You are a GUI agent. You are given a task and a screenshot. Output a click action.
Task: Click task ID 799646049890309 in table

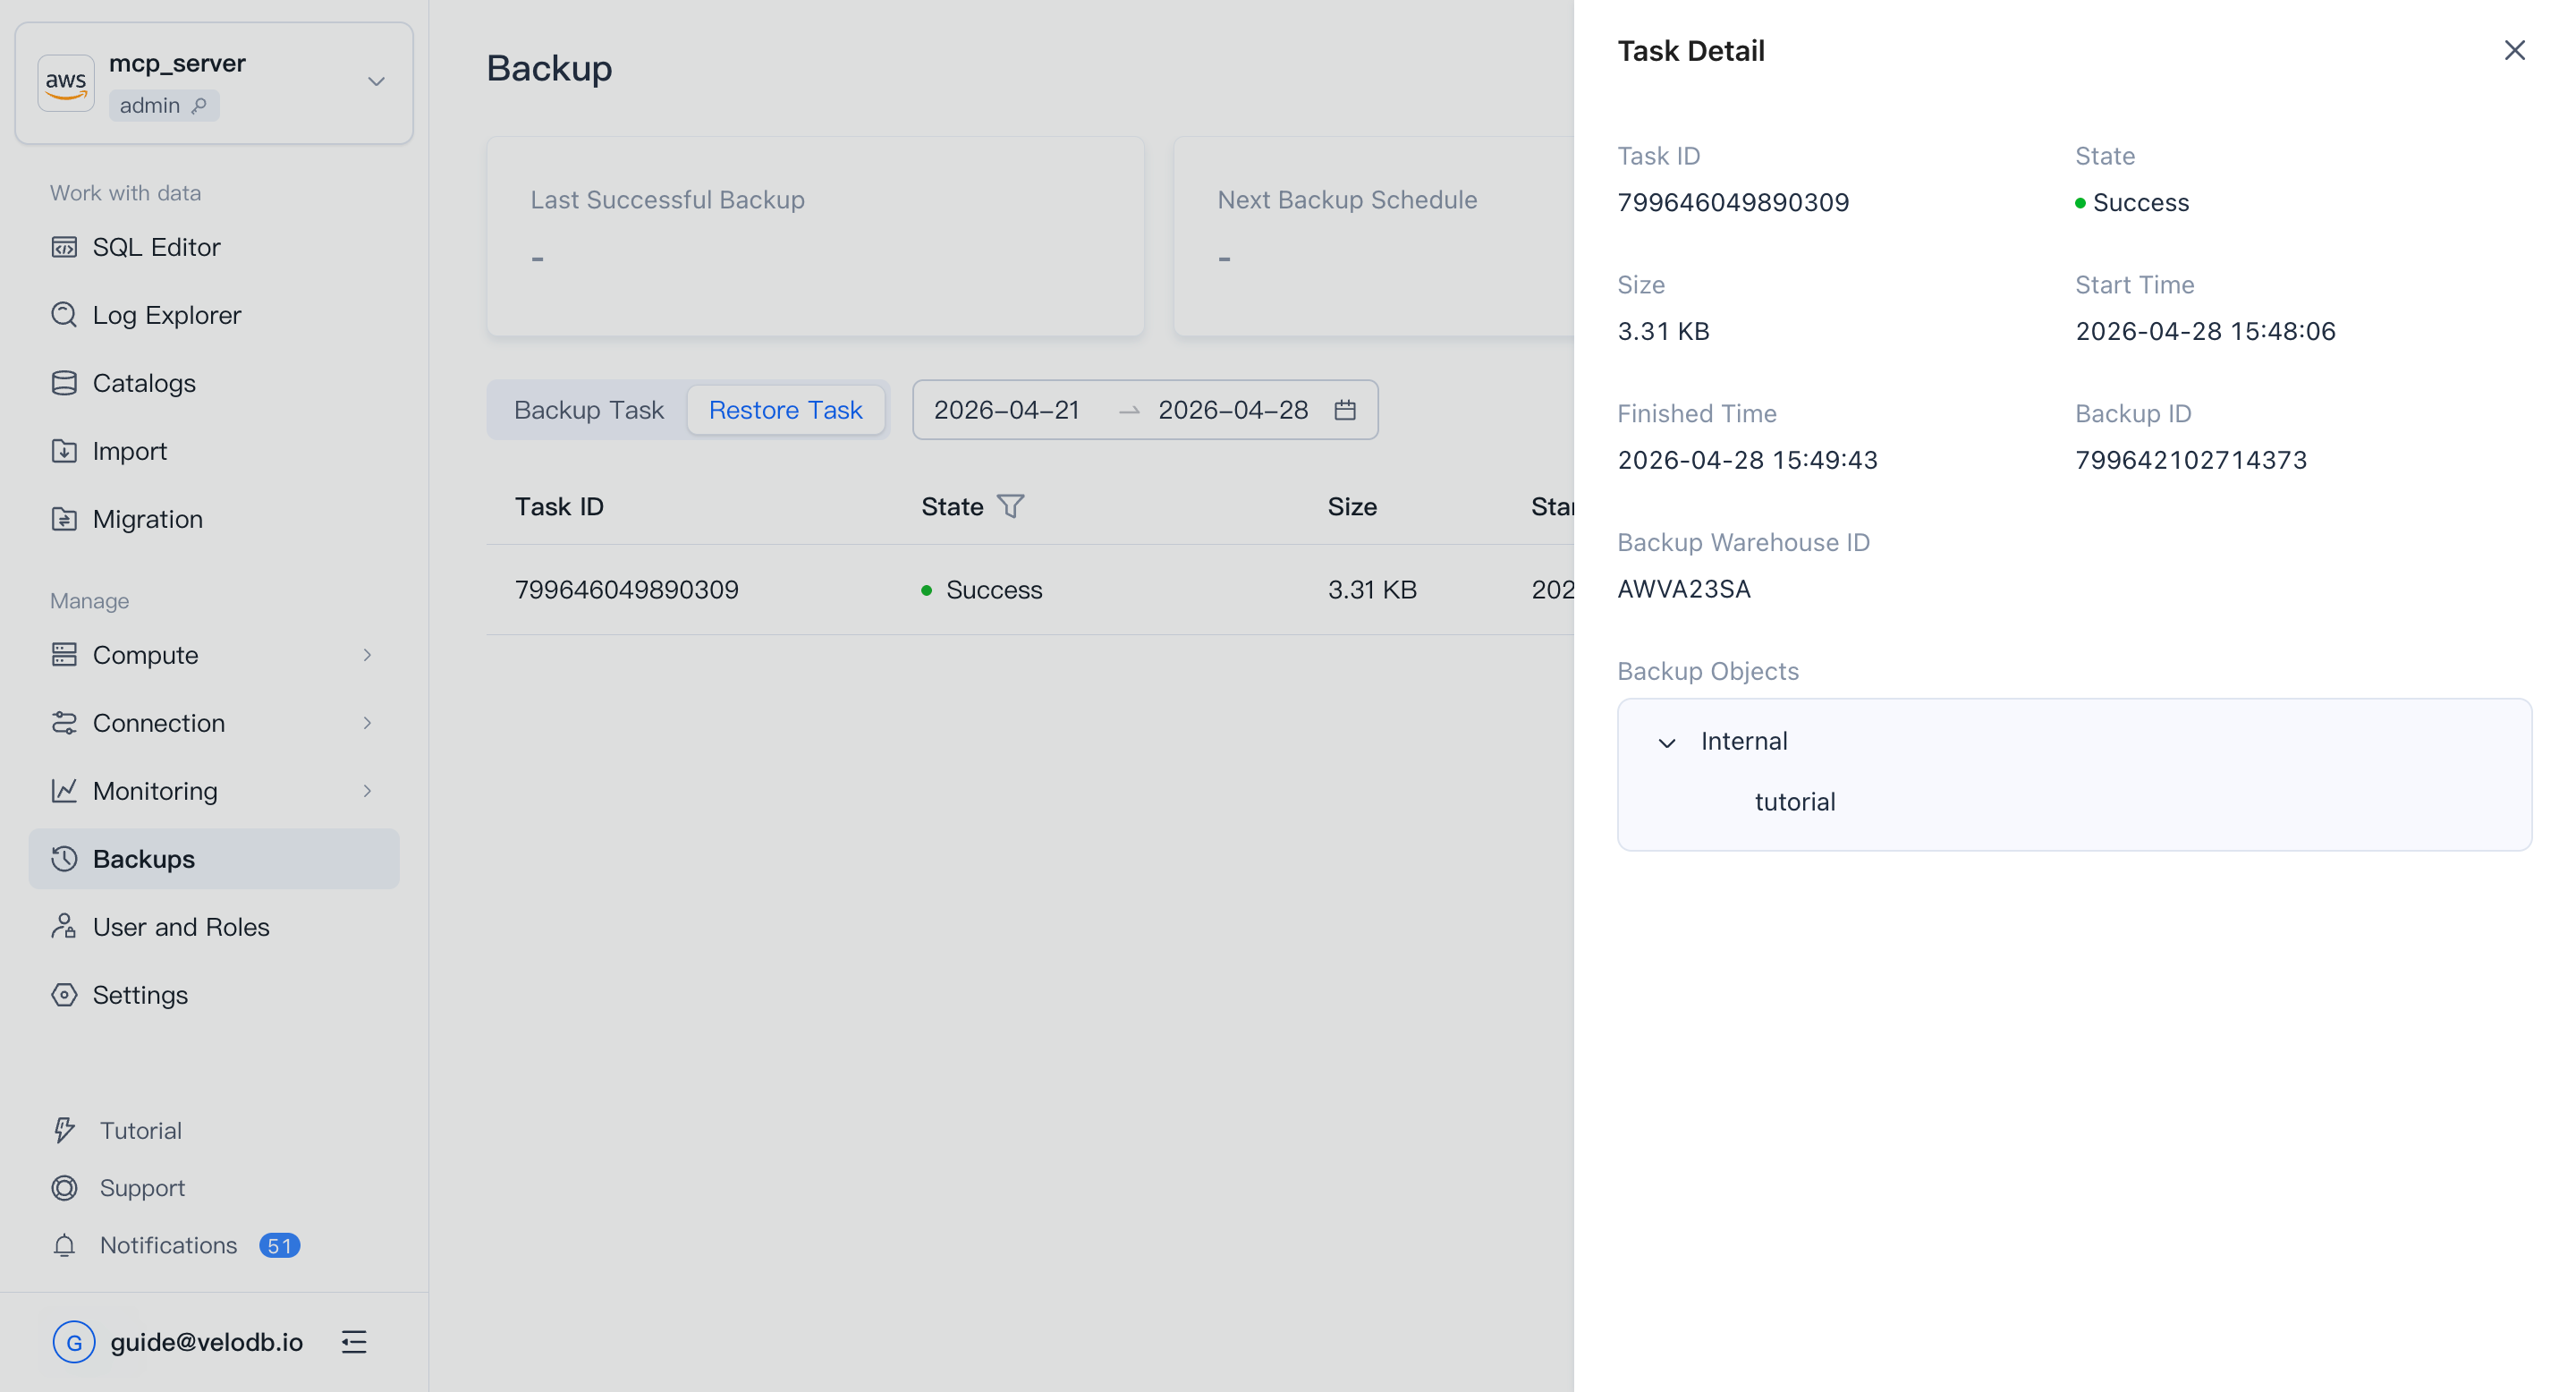(626, 590)
